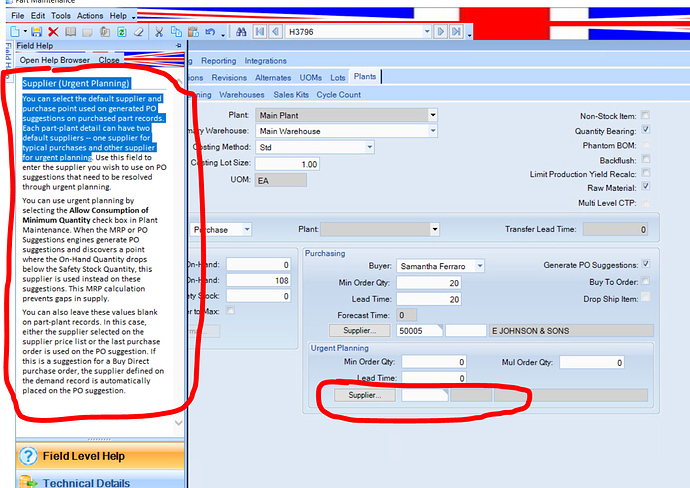Open the Purchase type dropdown

pyautogui.click(x=247, y=229)
